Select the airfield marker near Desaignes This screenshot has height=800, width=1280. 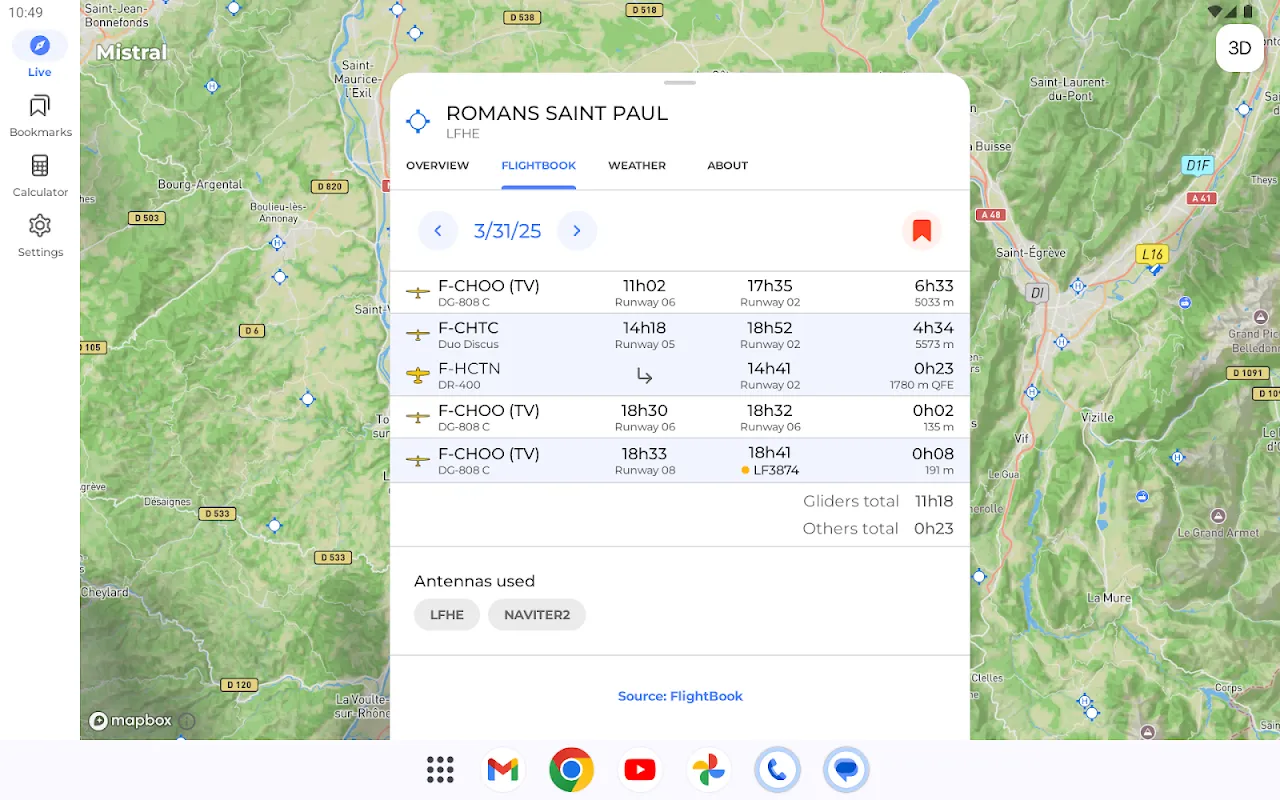tap(274, 526)
